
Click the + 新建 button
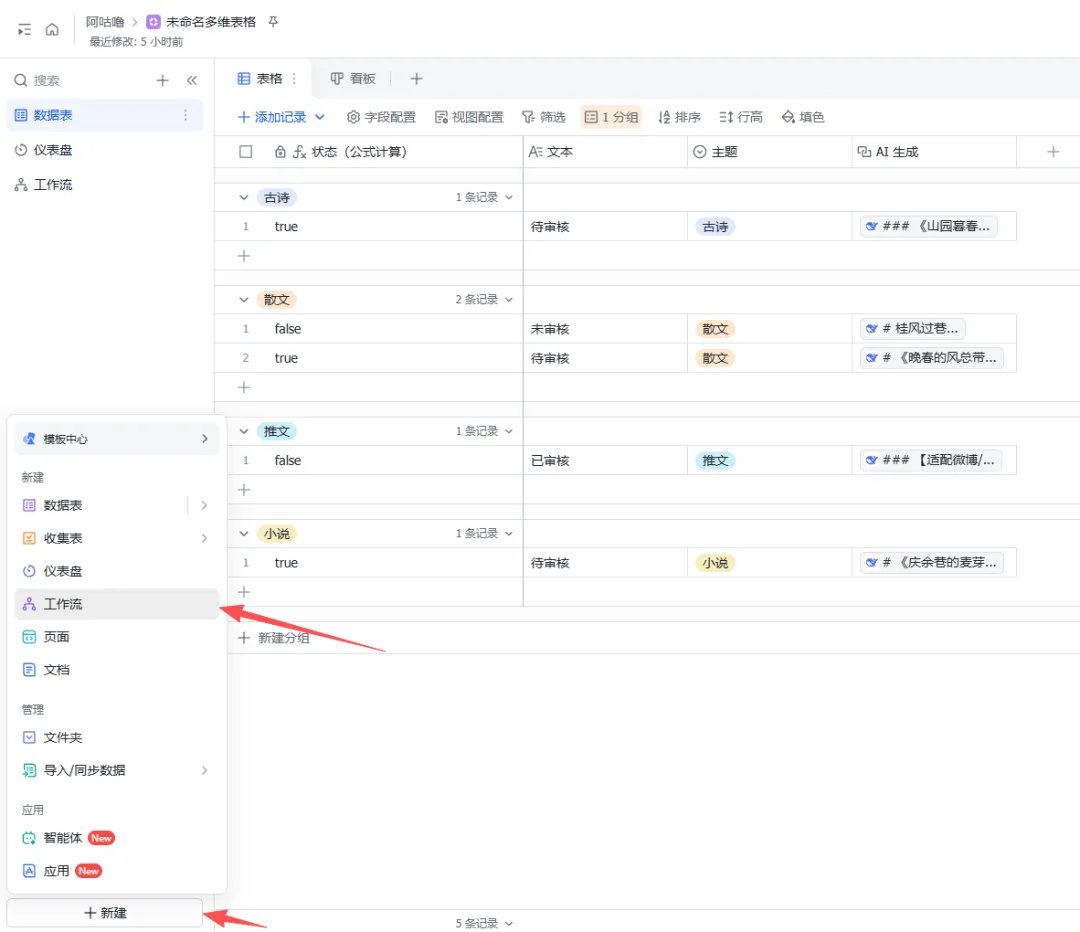105,913
